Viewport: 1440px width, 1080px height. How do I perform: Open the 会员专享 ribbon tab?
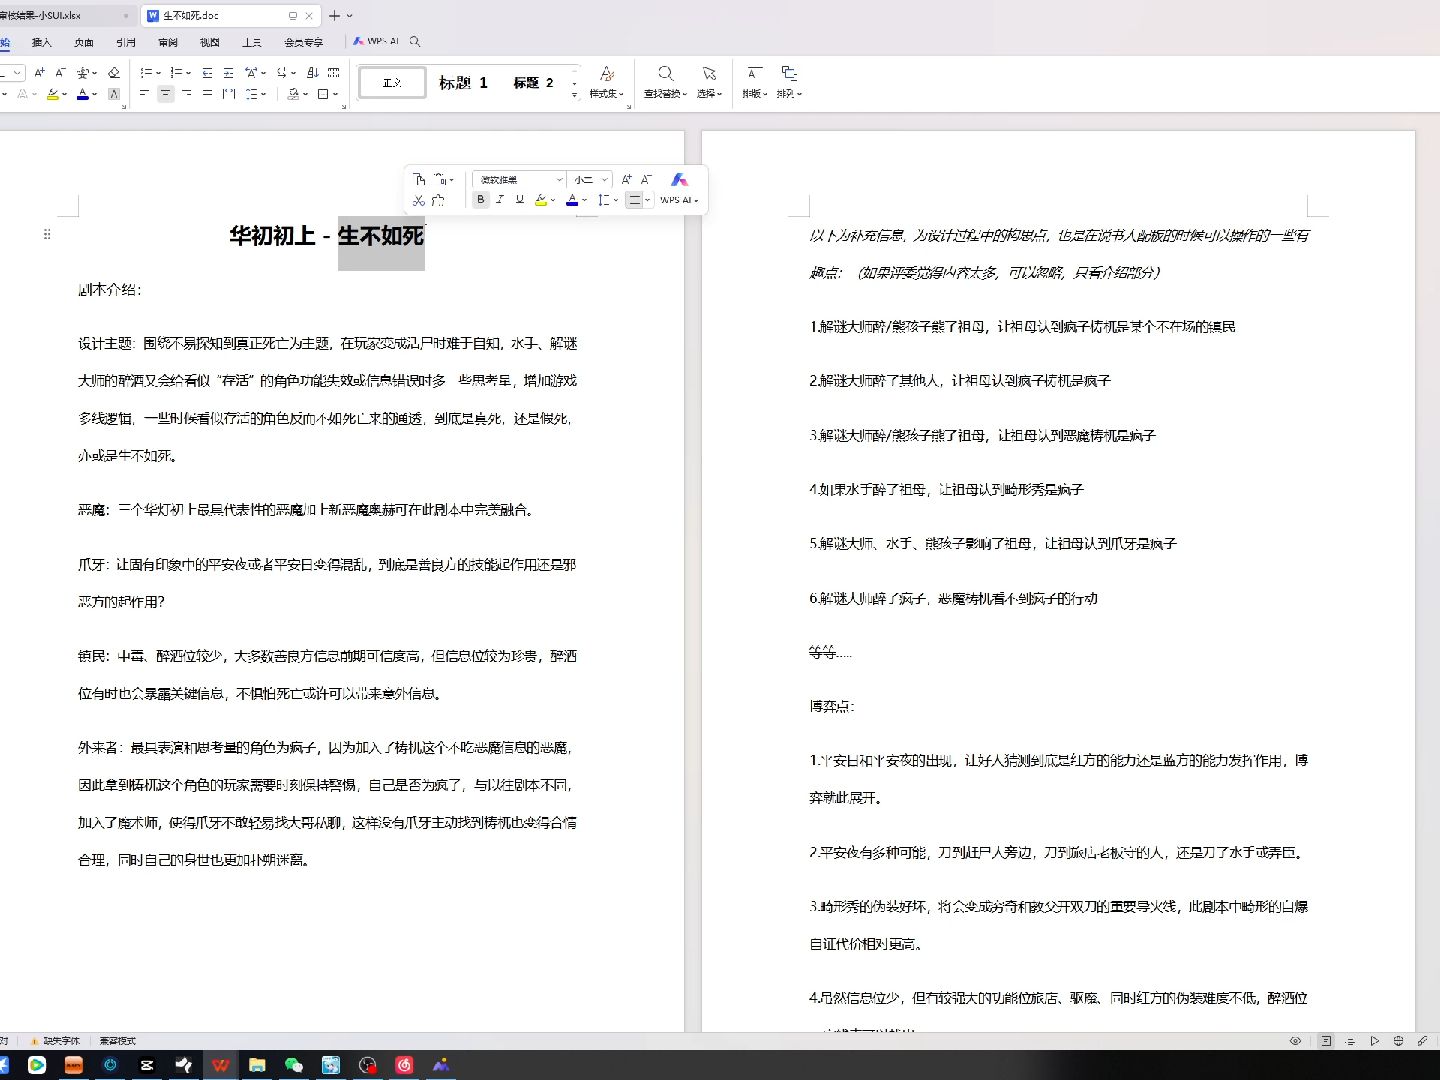(304, 42)
